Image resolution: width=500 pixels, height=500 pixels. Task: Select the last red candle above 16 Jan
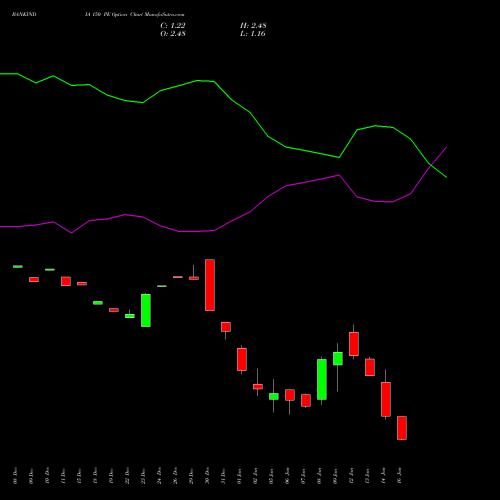pyautogui.click(x=402, y=428)
